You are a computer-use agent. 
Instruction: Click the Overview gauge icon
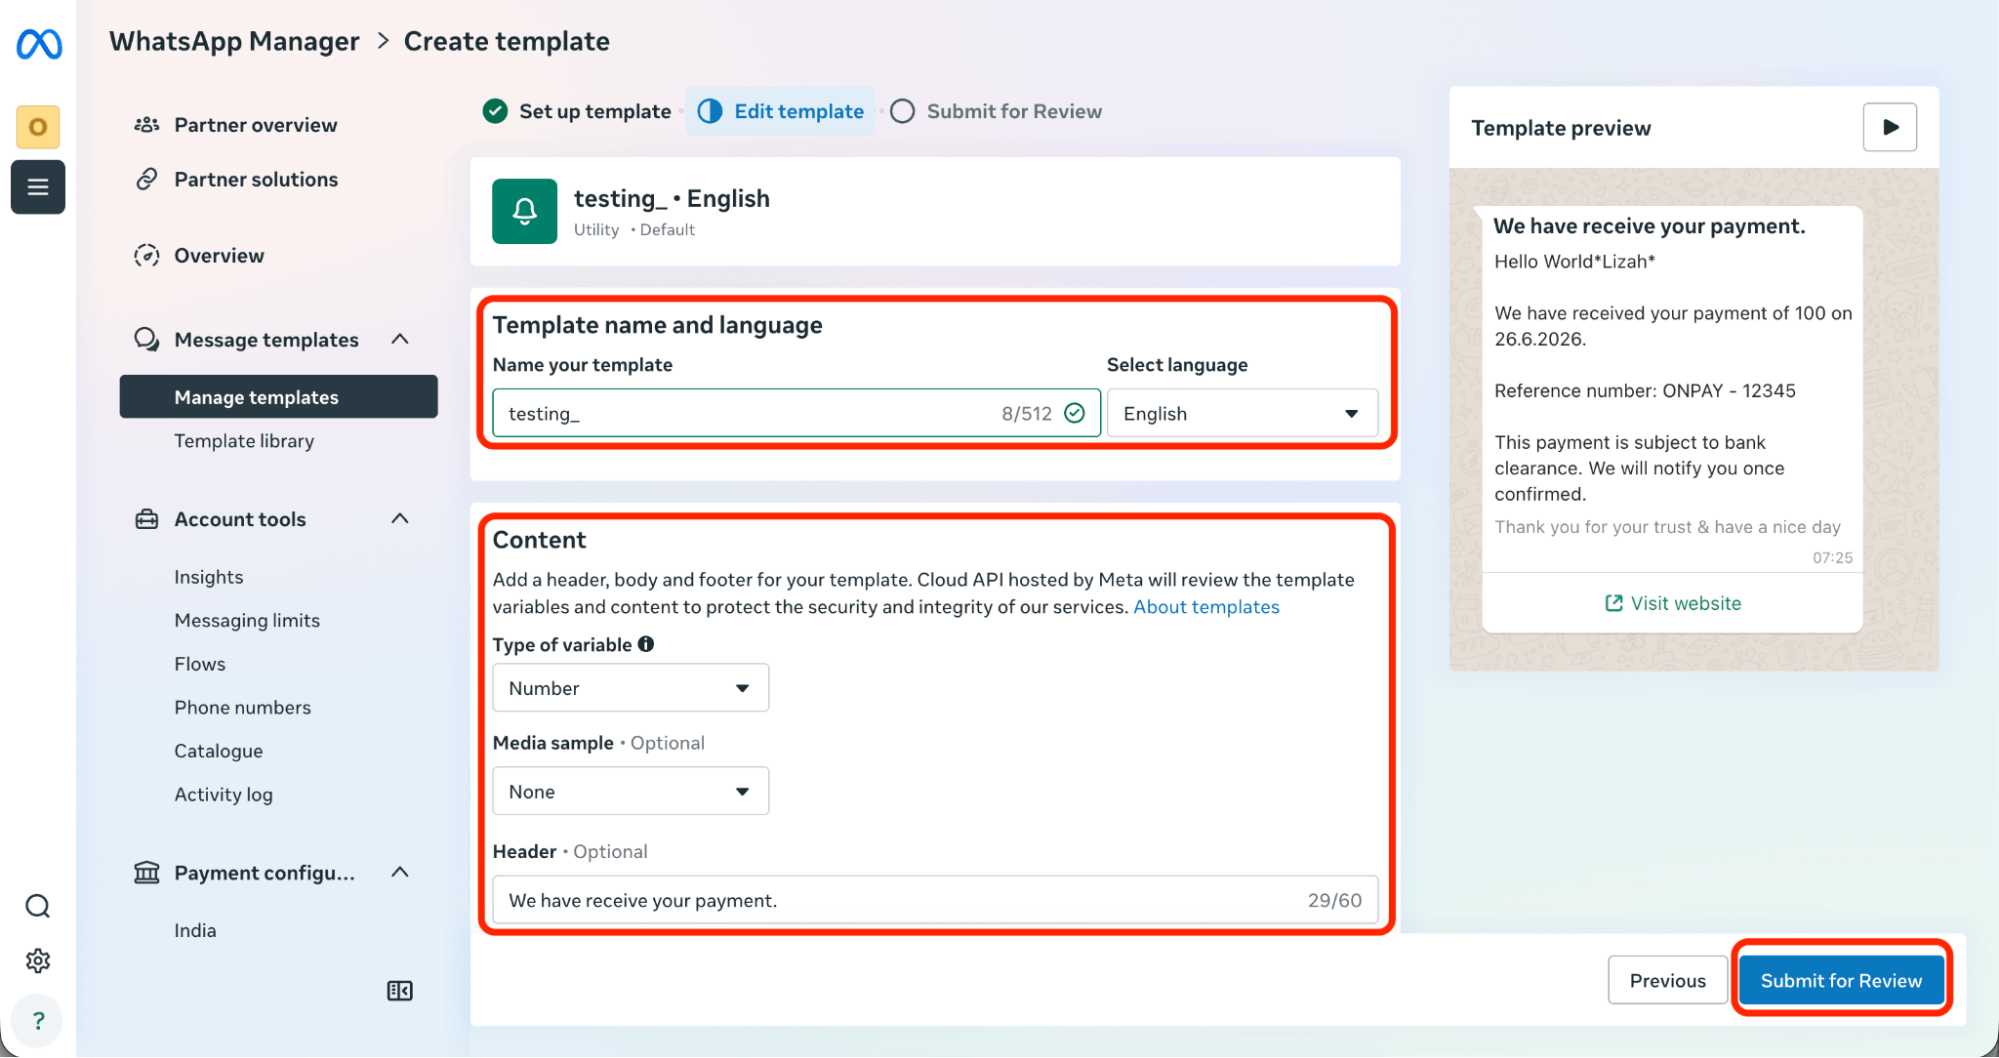[147, 255]
